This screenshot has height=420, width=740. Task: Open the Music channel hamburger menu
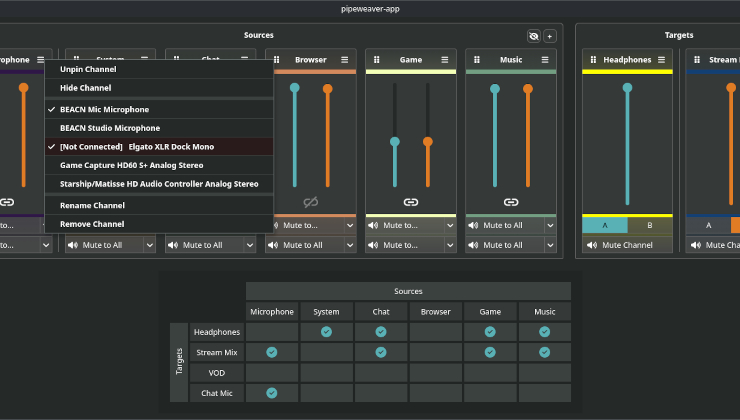(545, 60)
